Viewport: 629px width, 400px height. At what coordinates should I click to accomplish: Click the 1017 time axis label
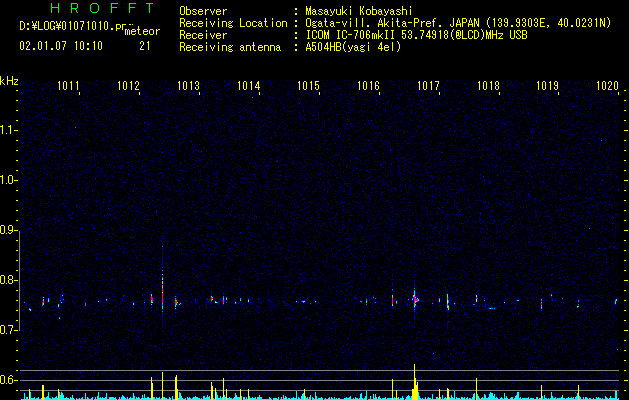click(428, 85)
